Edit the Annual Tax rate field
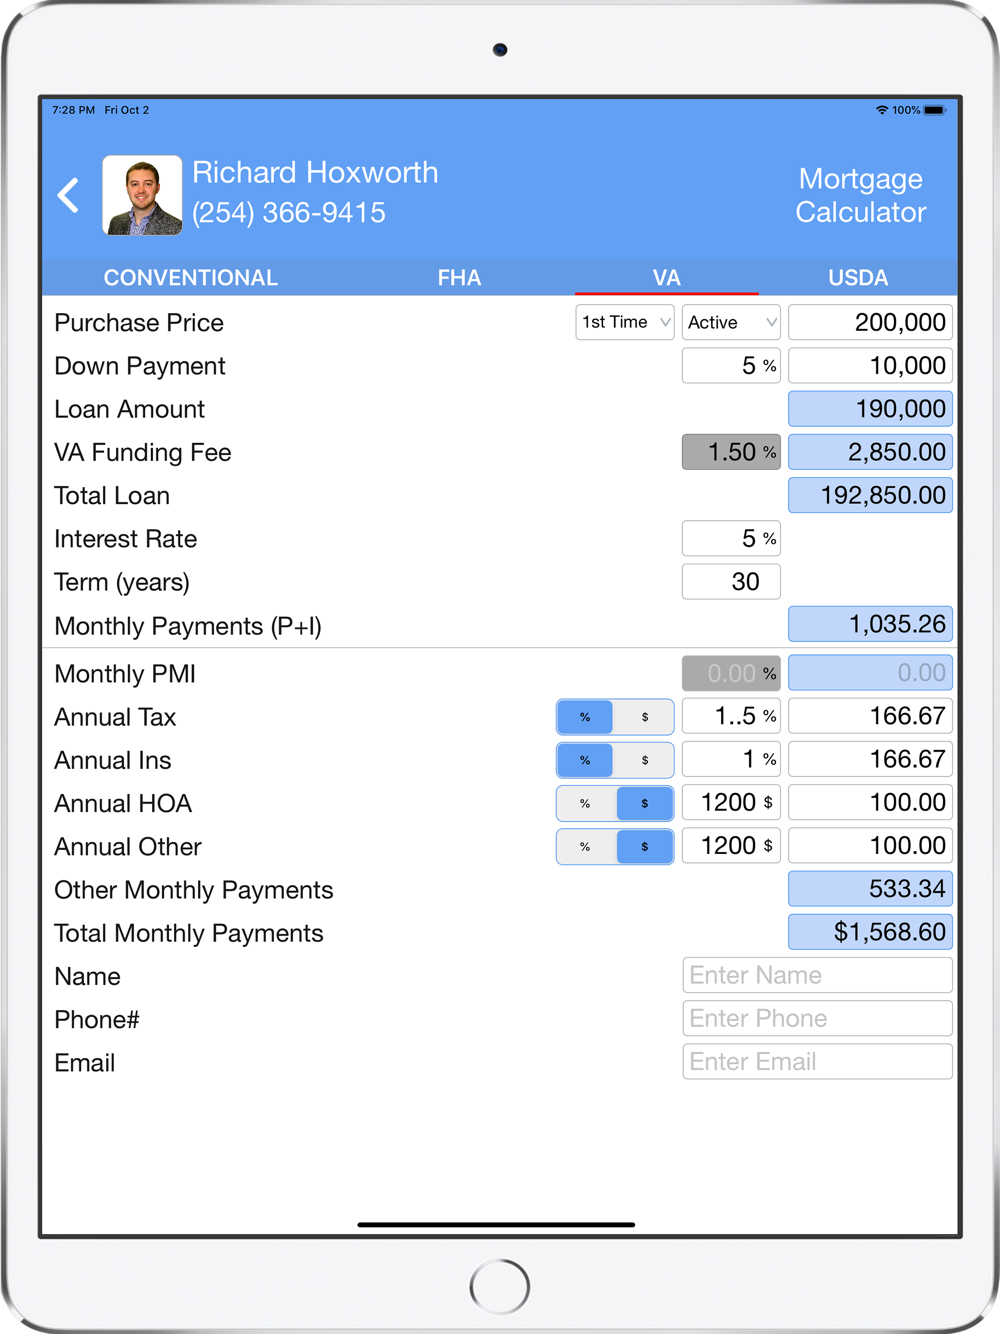Viewport: 1000px width, 1334px height. tap(731, 716)
